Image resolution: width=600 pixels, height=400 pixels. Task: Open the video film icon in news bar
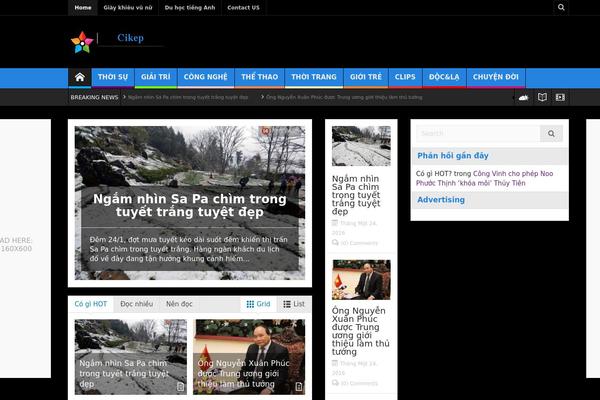[560, 97]
